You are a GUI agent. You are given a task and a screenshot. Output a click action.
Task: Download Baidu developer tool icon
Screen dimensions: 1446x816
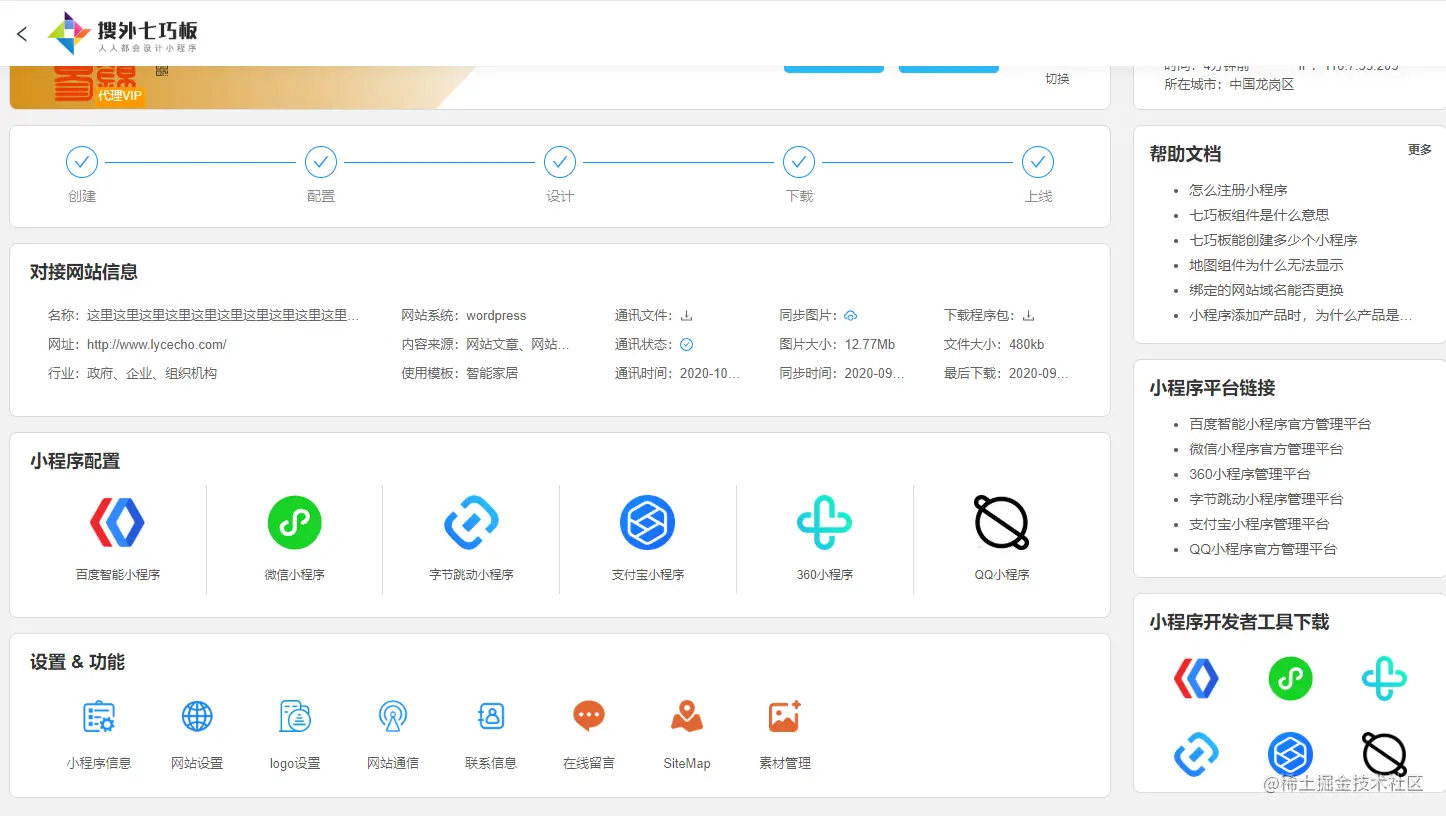[1196, 679]
